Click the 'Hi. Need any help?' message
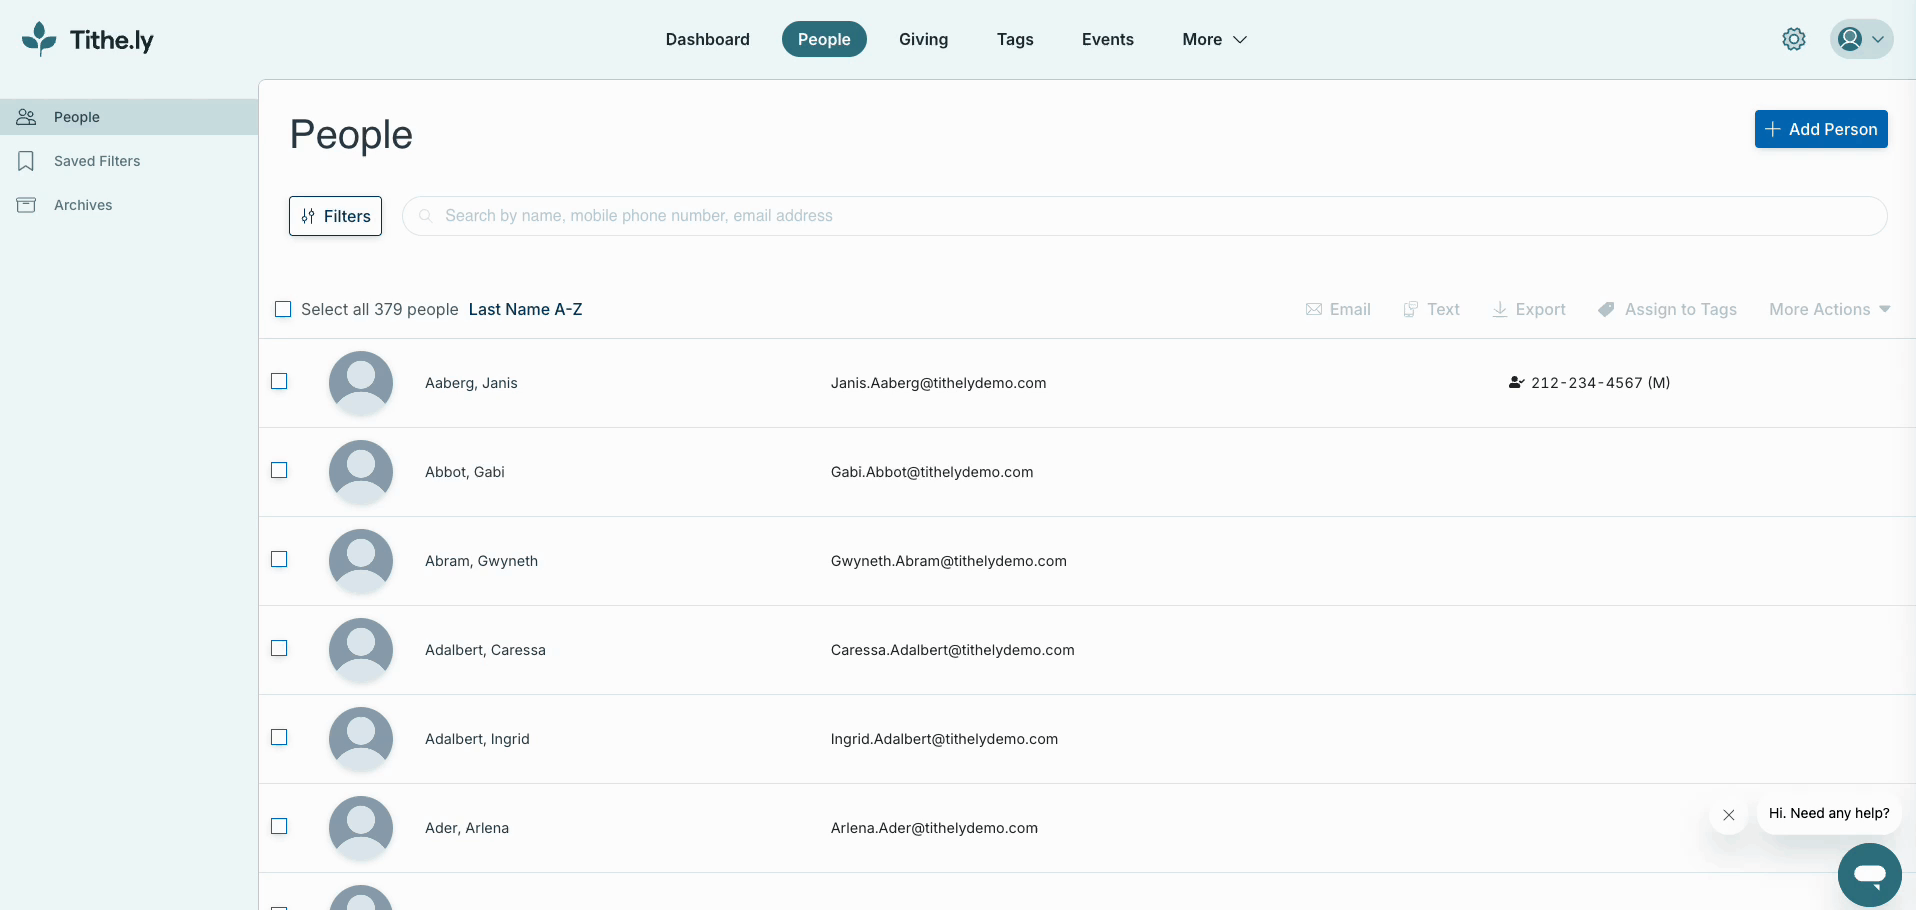The width and height of the screenshot is (1916, 910). pyautogui.click(x=1829, y=813)
